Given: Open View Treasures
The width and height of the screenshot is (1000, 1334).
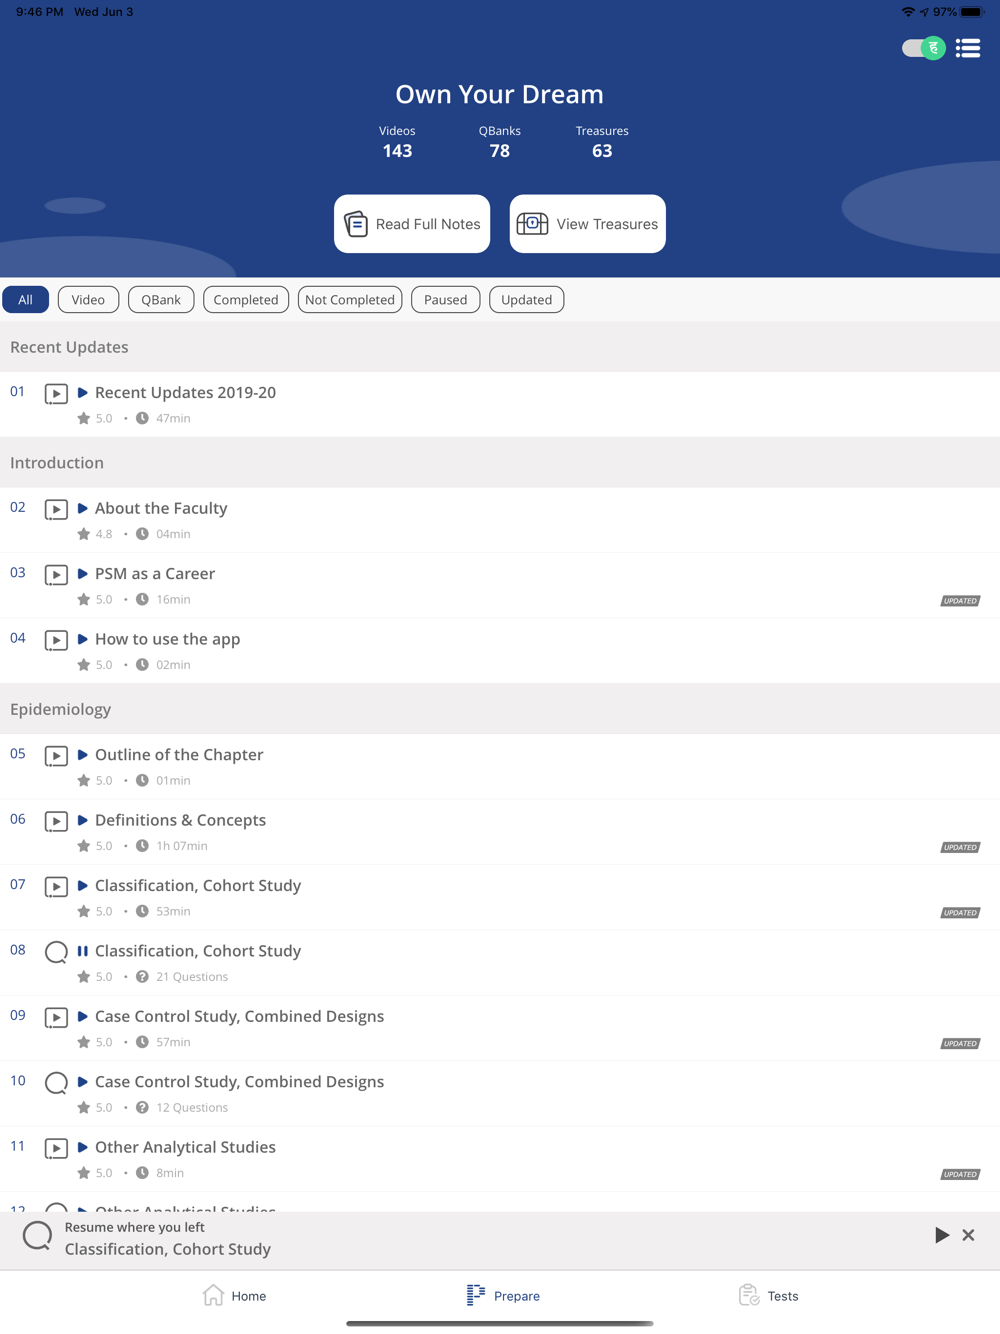Looking at the screenshot, I should [x=588, y=224].
